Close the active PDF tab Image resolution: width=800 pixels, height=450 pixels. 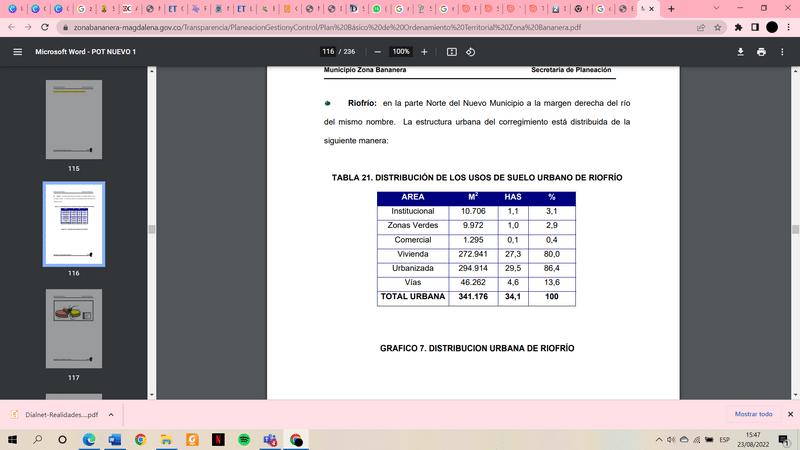(x=652, y=9)
